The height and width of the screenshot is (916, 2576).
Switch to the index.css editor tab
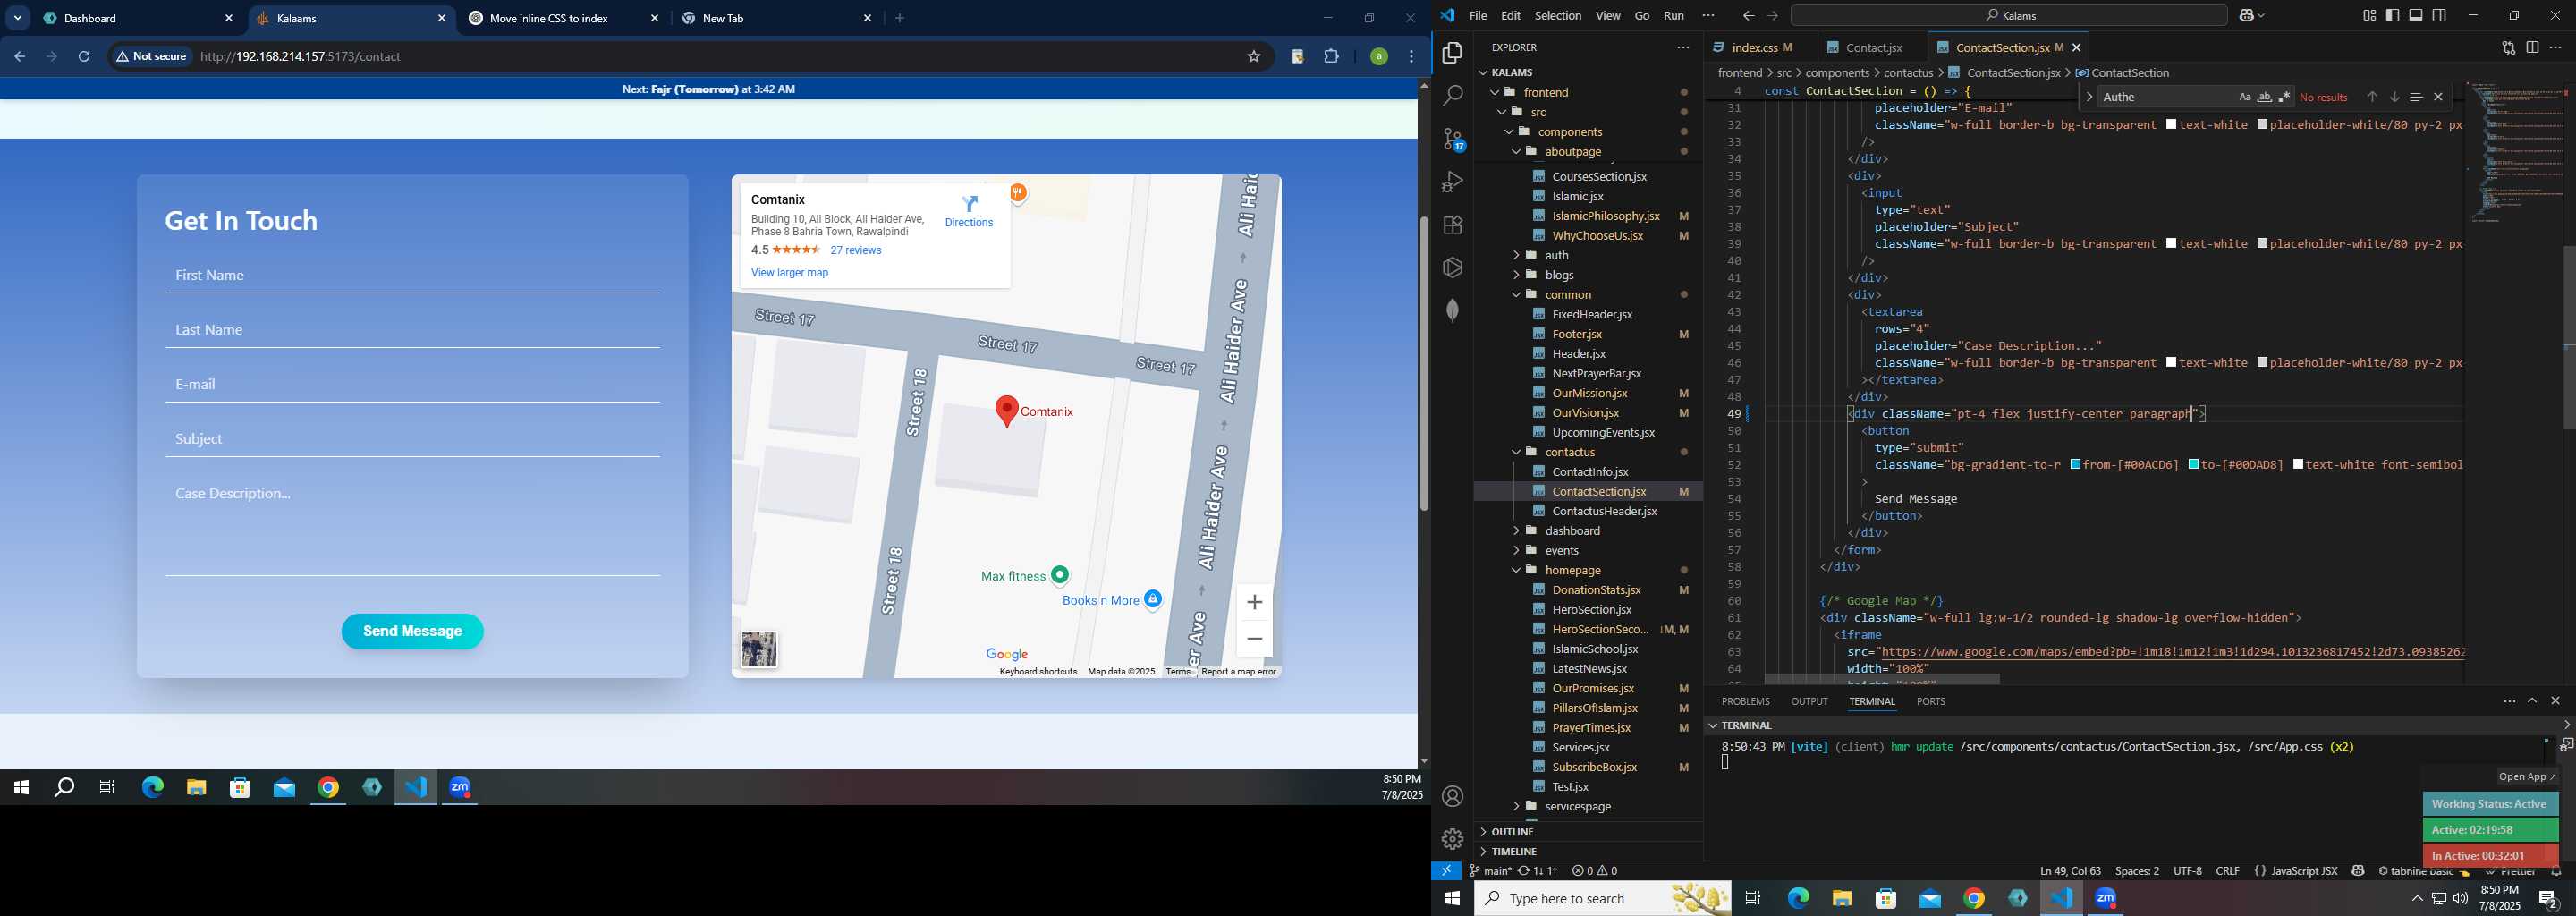[1756, 48]
